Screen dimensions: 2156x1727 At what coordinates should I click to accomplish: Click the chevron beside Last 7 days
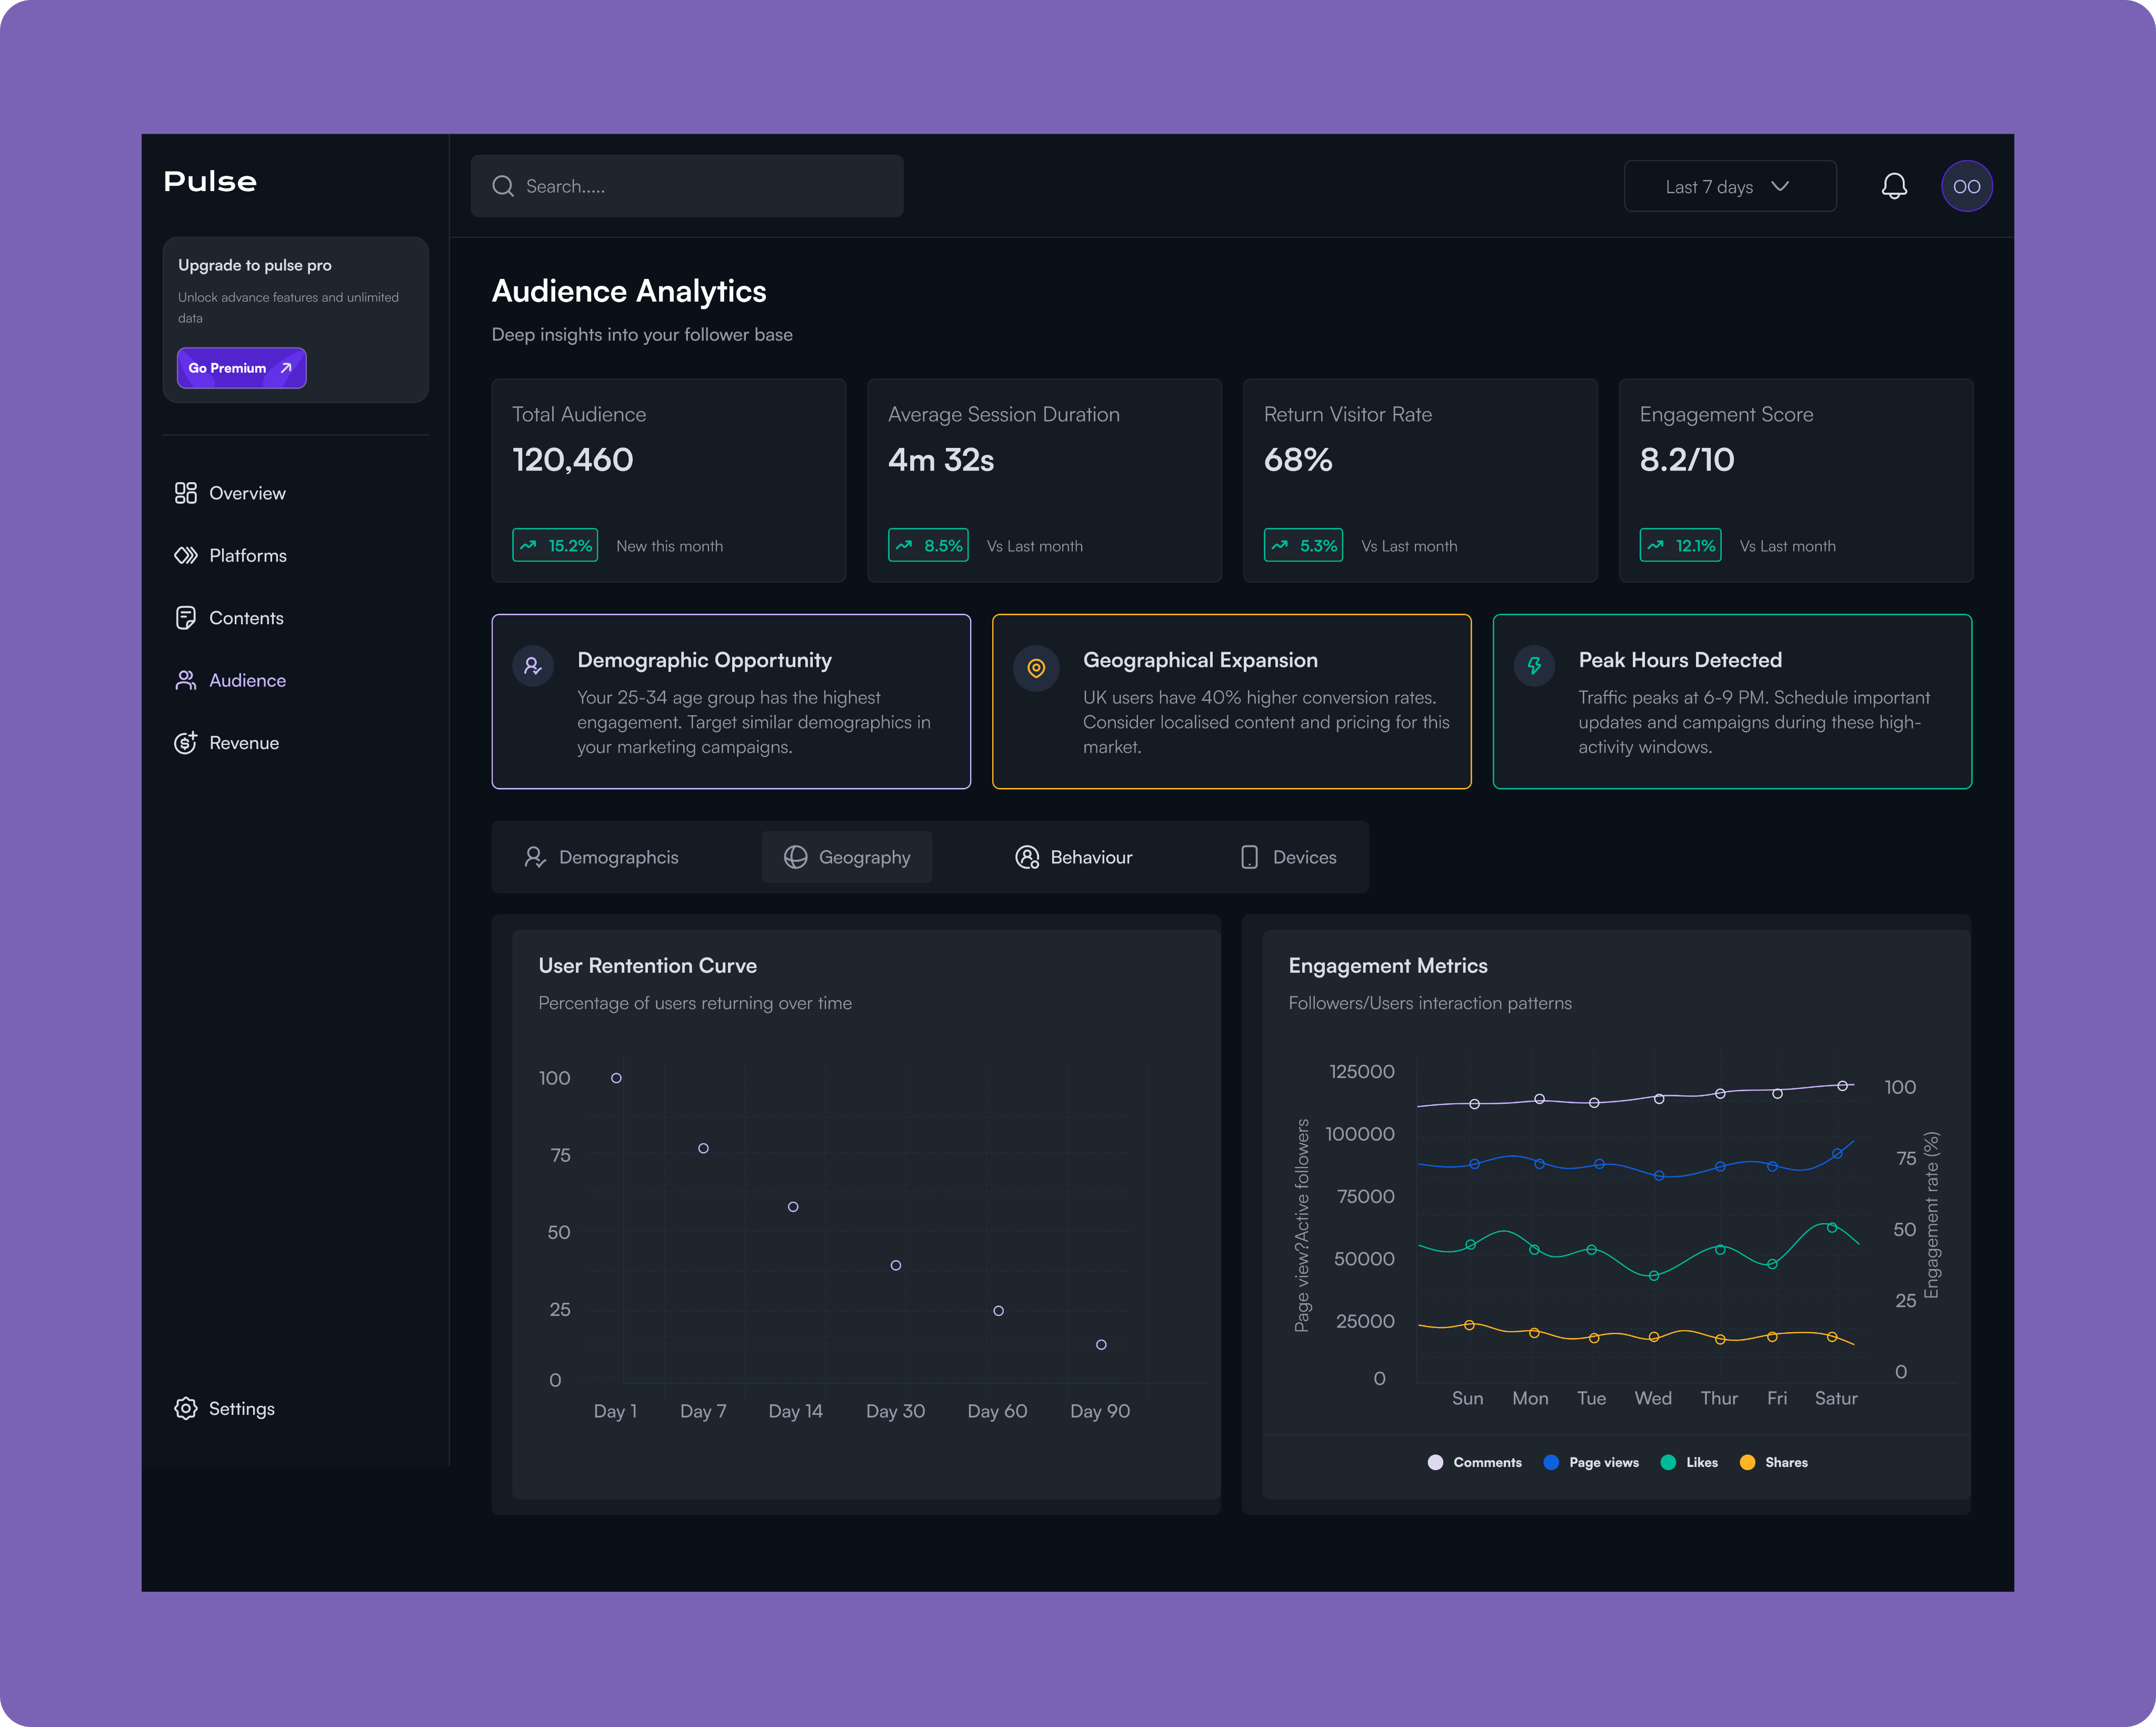[1780, 186]
